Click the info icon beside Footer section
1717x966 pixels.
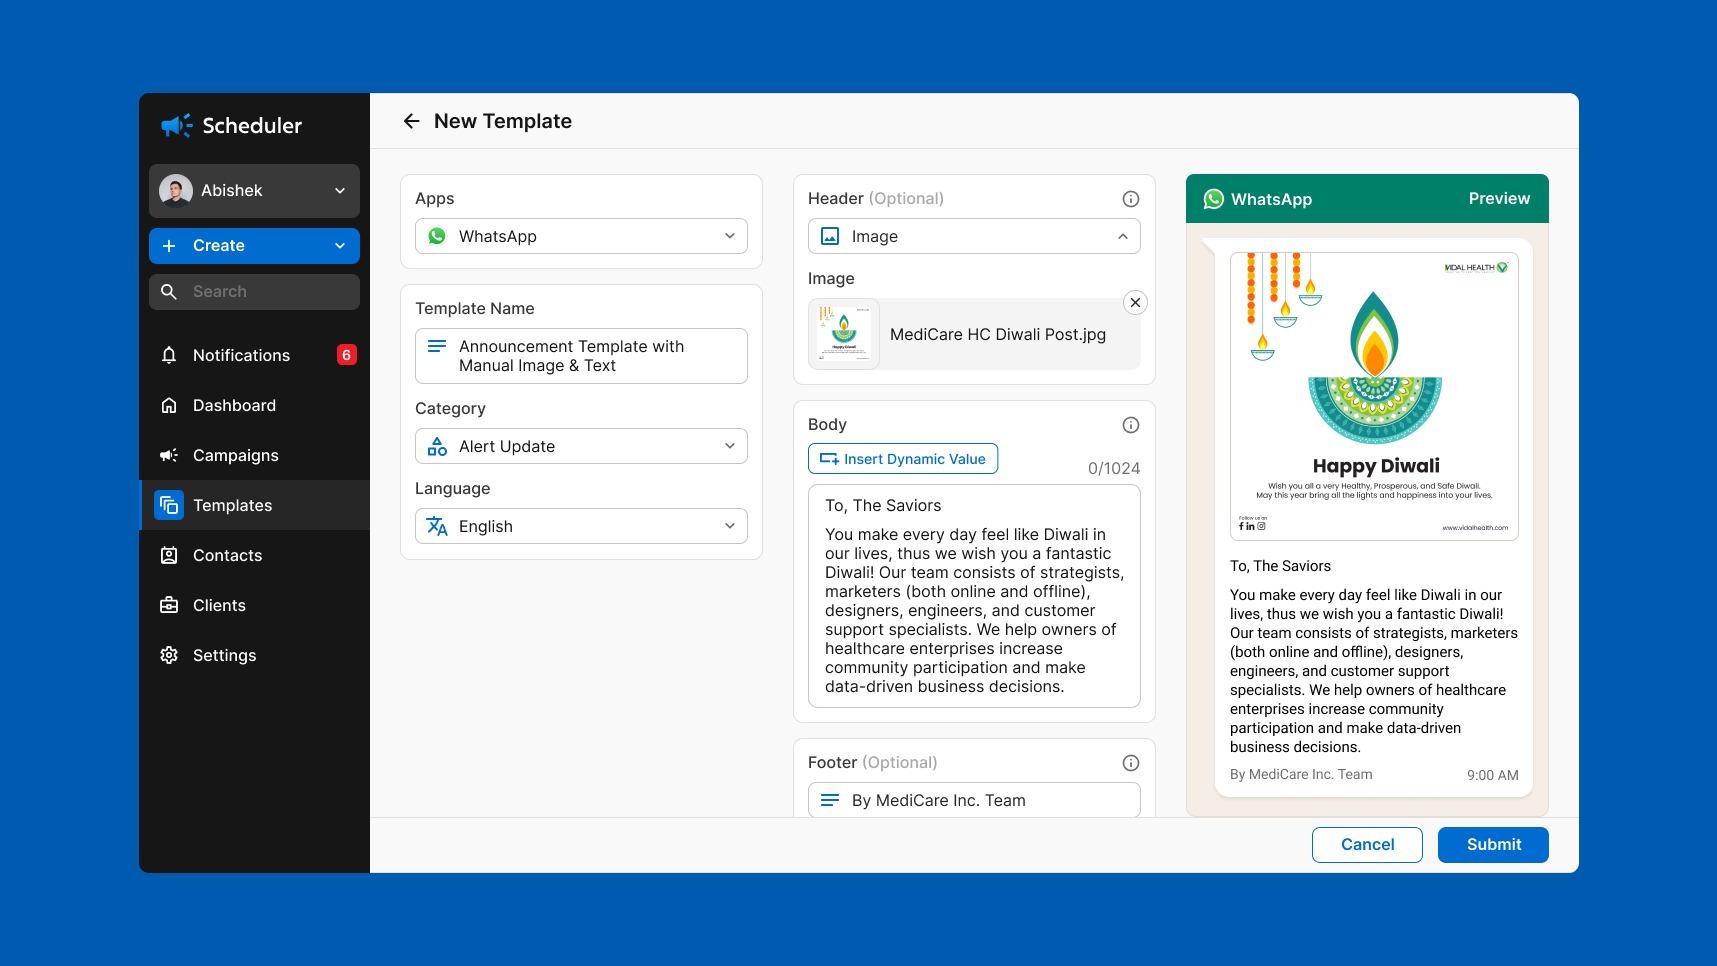tap(1130, 762)
